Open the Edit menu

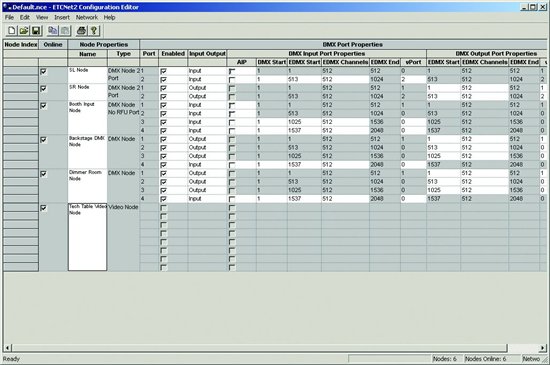25,17
